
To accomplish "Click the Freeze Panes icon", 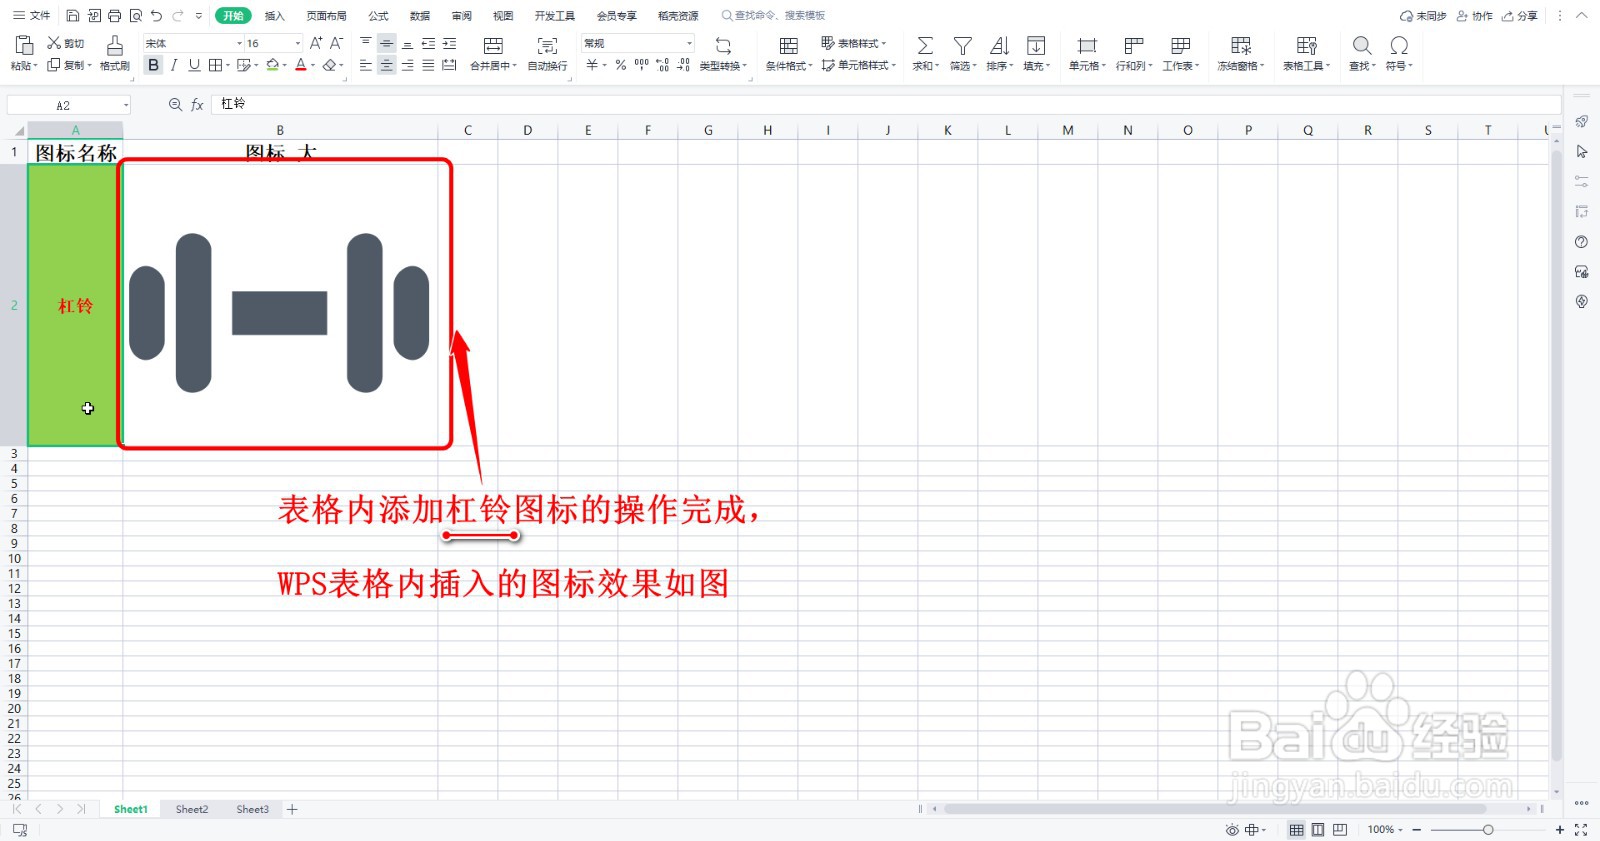I will pos(1241,46).
